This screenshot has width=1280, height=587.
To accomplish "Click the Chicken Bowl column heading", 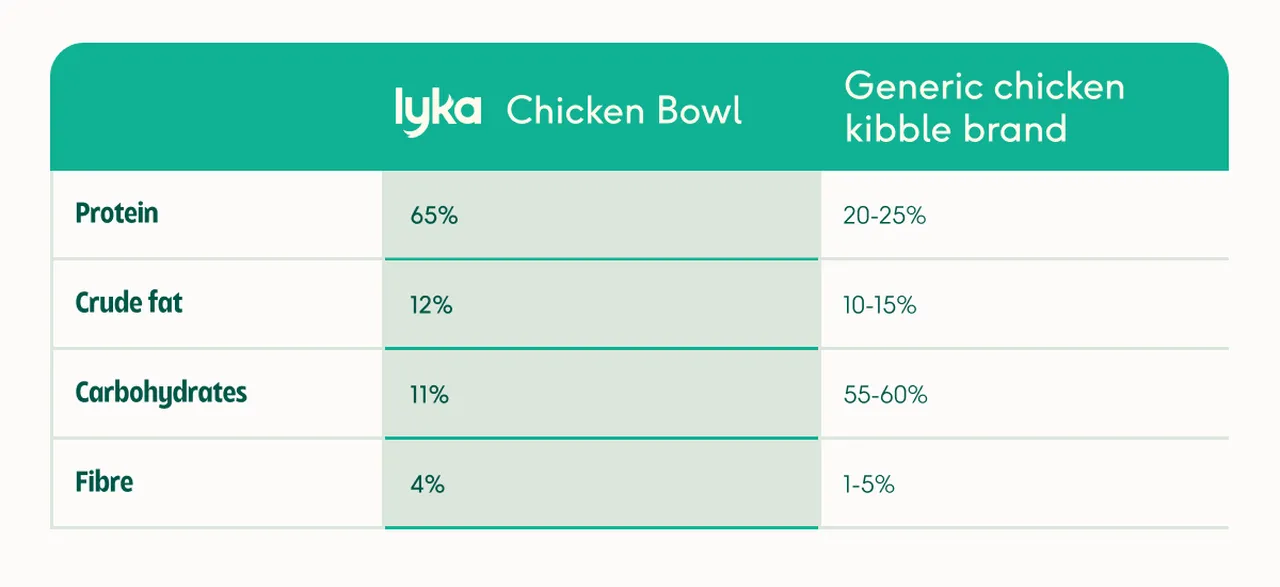I will [624, 110].
